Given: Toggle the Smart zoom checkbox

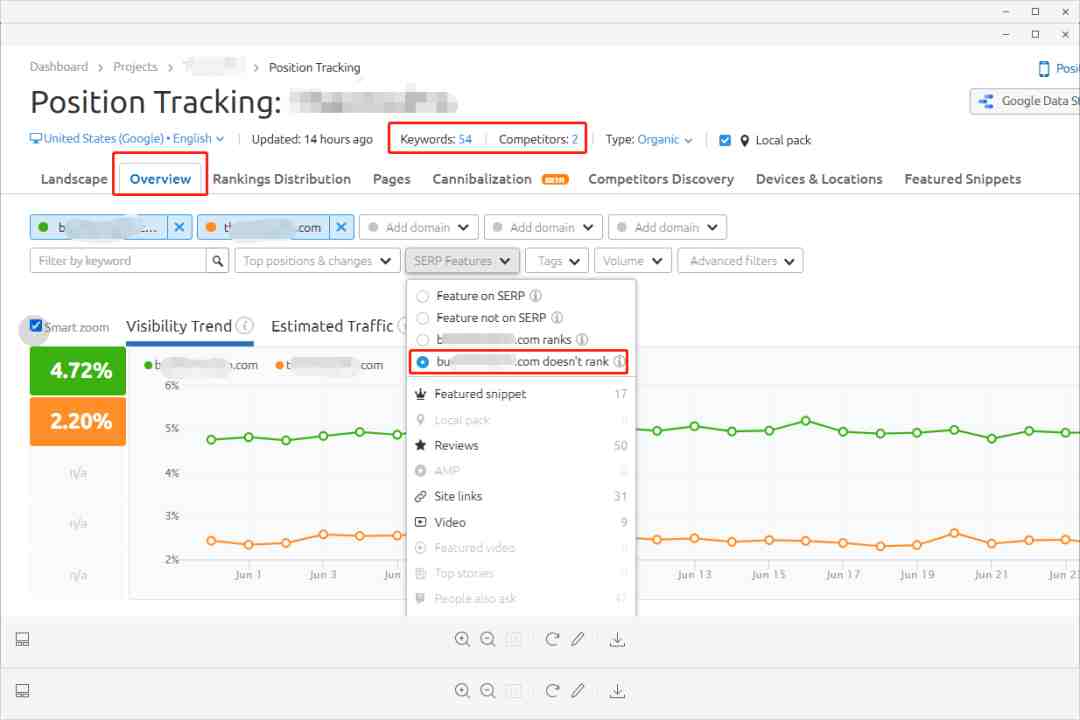Looking at the screenshot, I should click(x=36, y=325).
